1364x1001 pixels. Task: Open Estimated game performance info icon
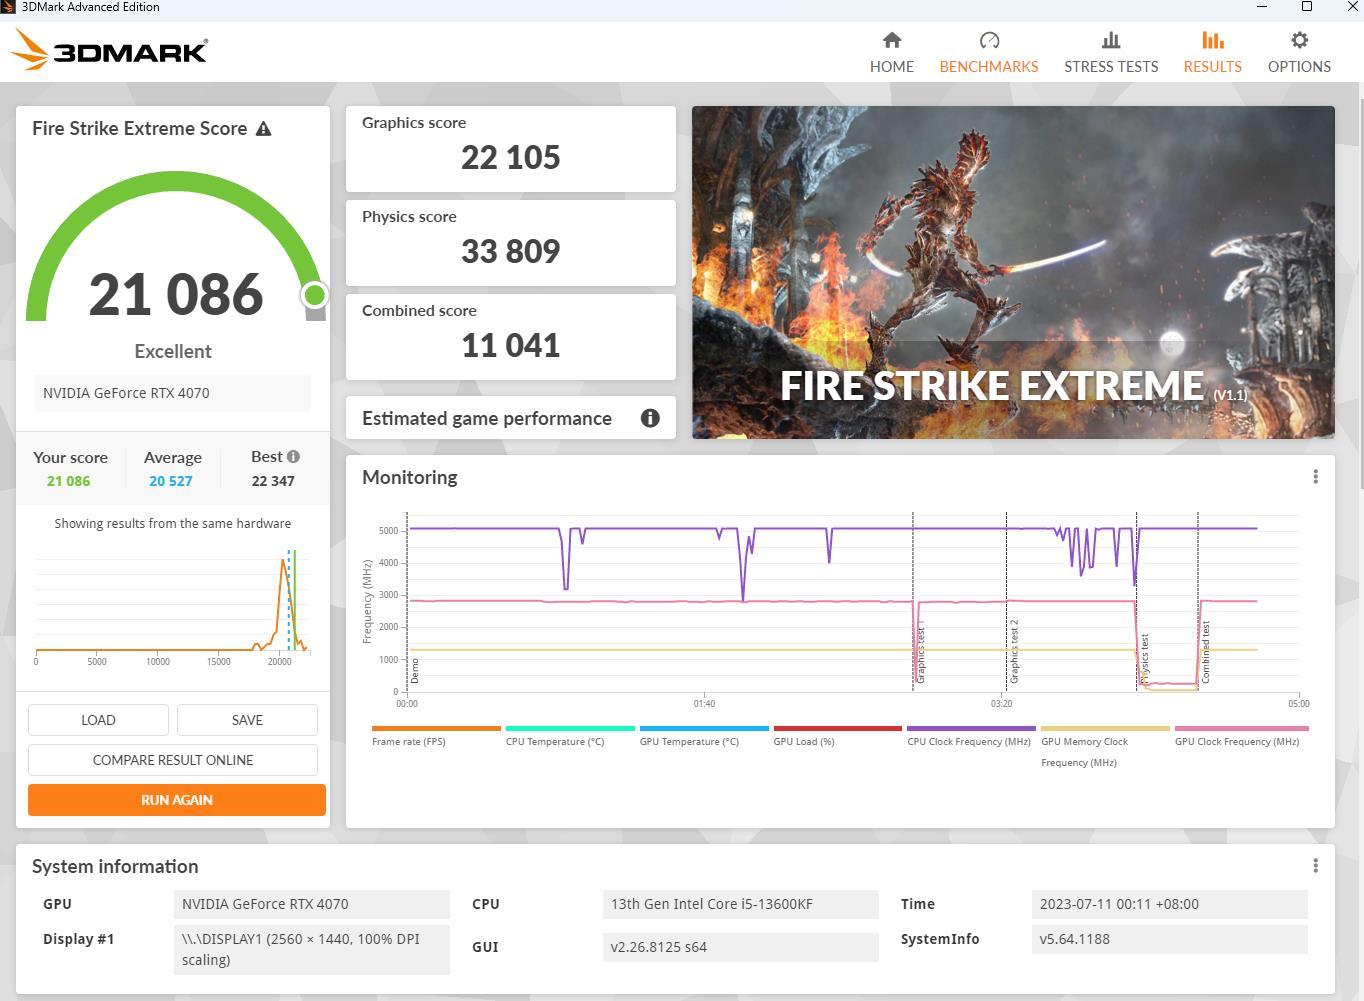pos(650,418)
